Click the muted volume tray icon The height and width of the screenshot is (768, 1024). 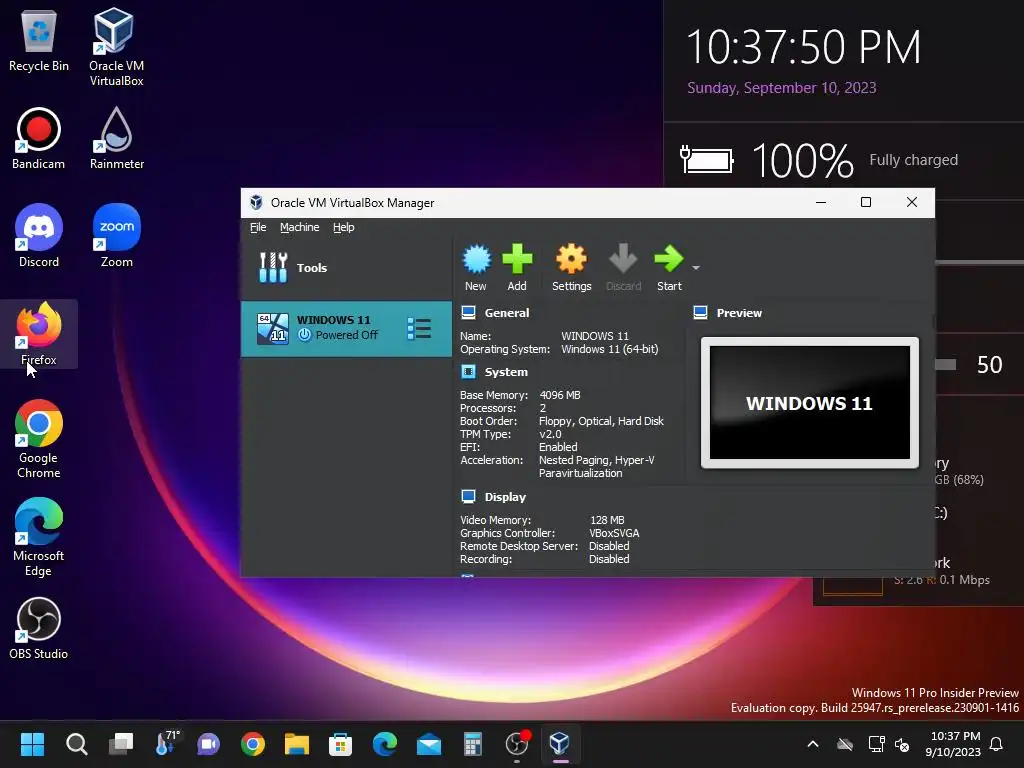[x=902, y=744]
